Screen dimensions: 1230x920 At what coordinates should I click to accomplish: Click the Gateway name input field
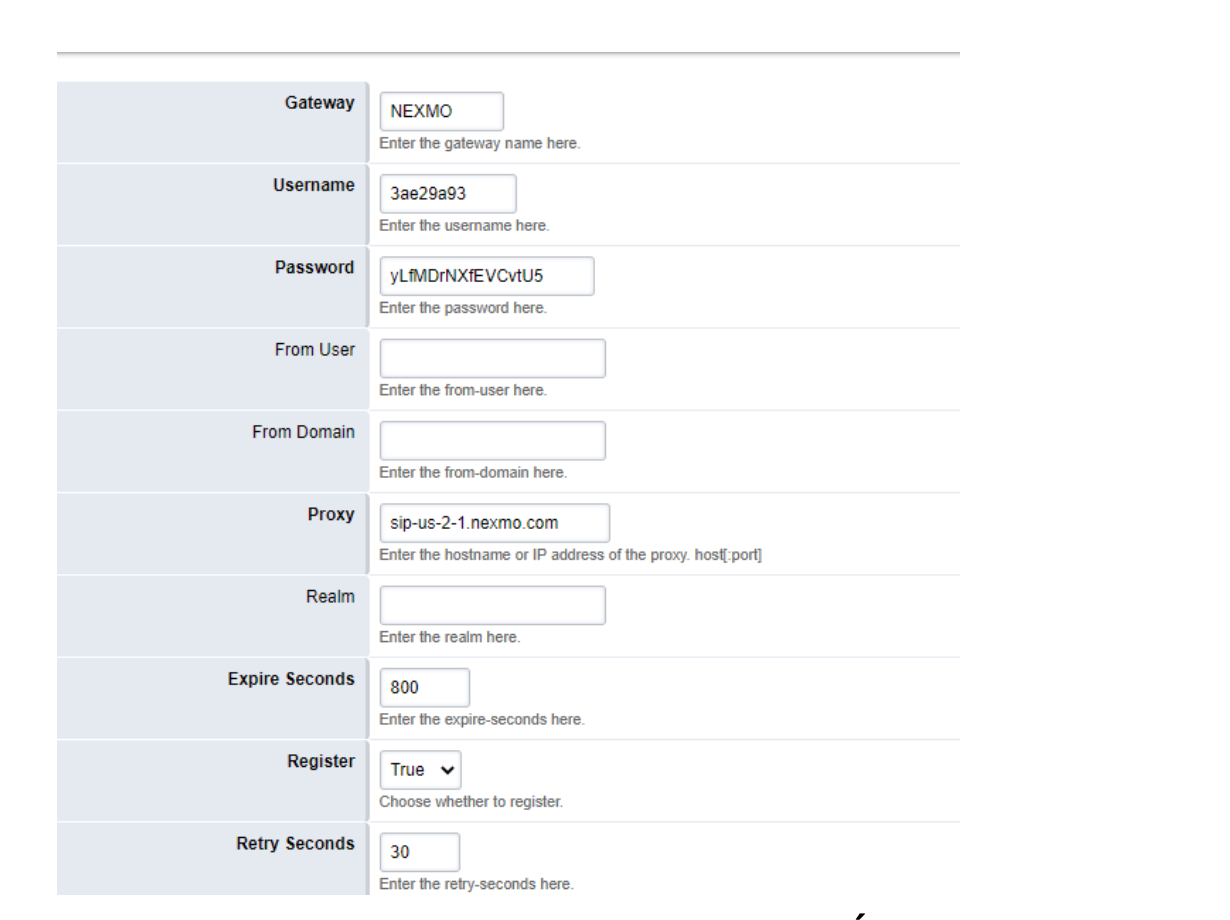(x=441, y=112)
